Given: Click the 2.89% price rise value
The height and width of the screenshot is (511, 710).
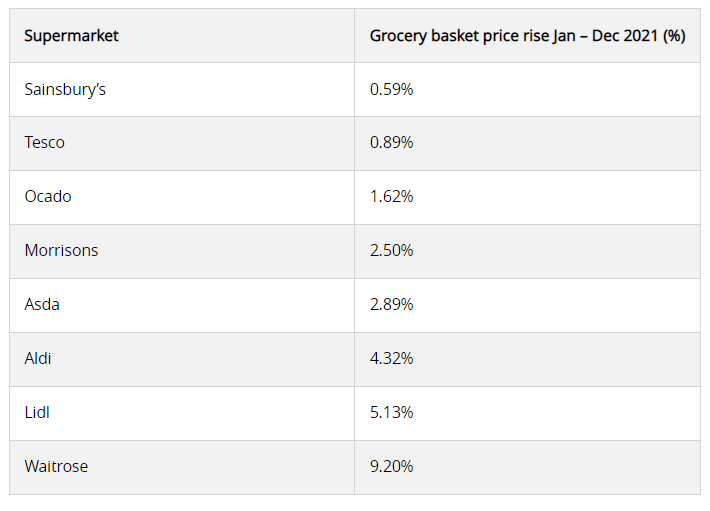Looking at the screenshot, I should pos(391,304).
